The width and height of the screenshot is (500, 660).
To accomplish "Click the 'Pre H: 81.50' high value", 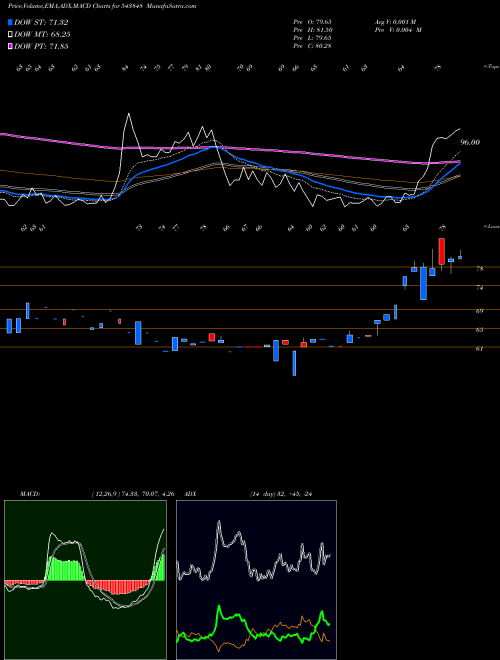I will [312, 30].
